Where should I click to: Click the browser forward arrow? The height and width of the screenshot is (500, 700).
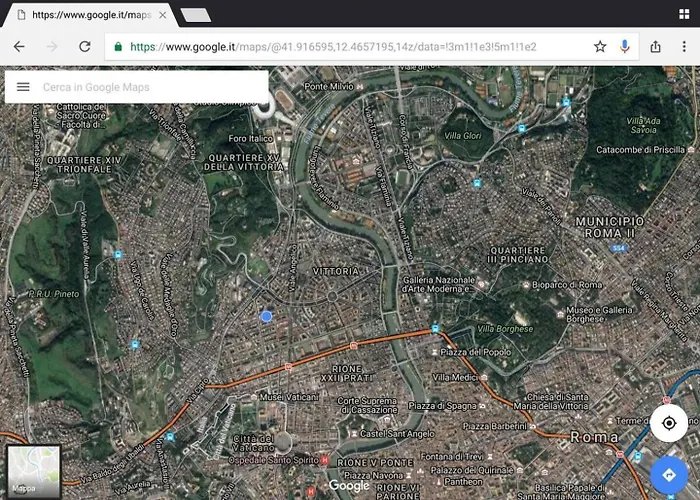click(x=52, y=46)
